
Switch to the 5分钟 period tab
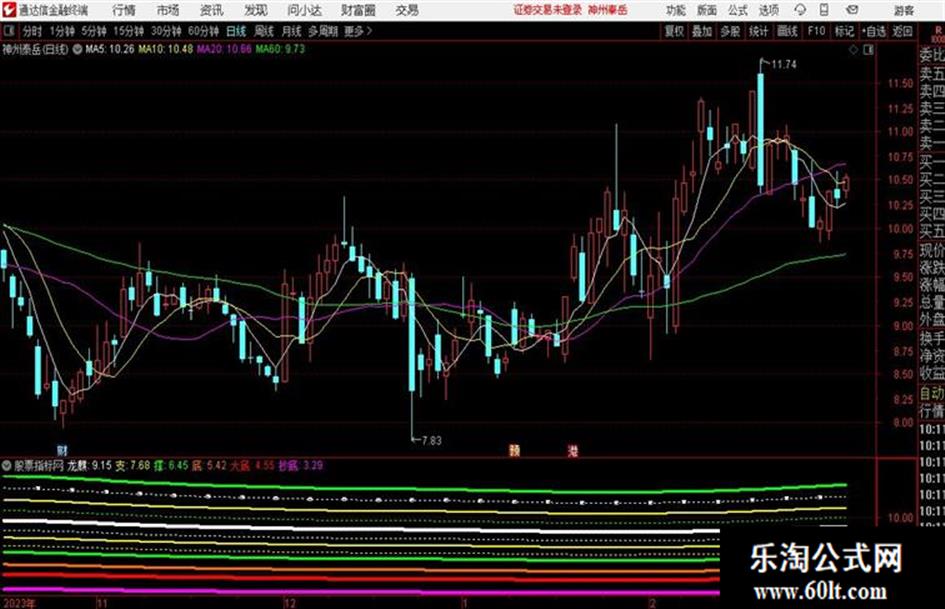[93, 31]
